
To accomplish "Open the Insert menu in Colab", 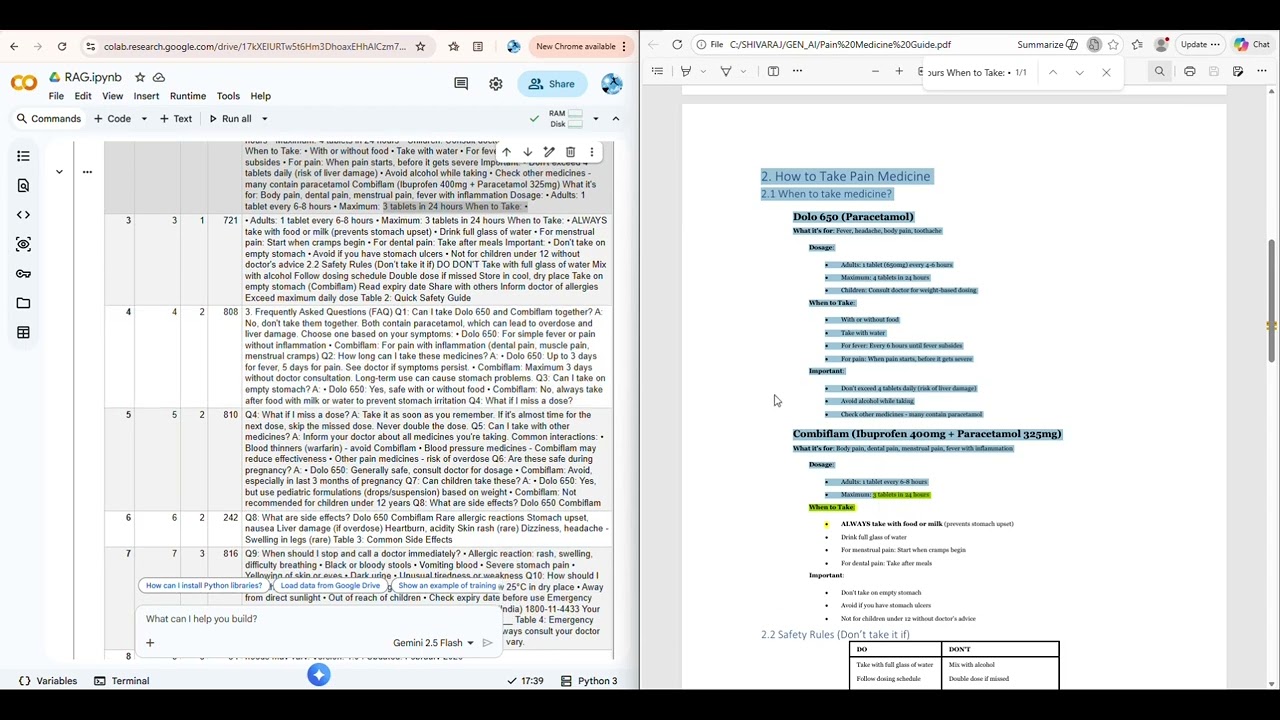I will coord(146,96).
